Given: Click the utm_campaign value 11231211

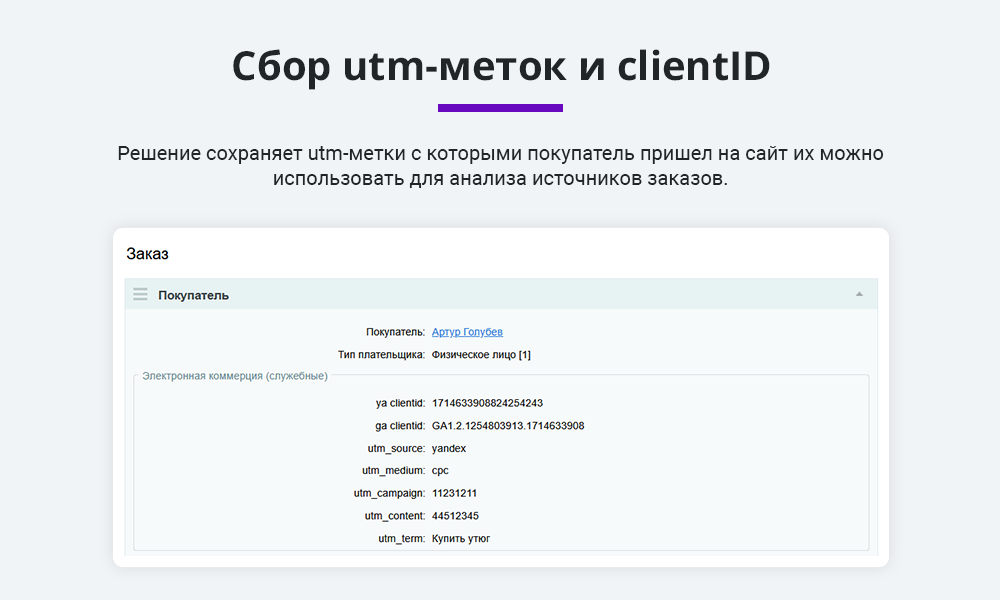Looking at the screenshot, I should [453, 492].
